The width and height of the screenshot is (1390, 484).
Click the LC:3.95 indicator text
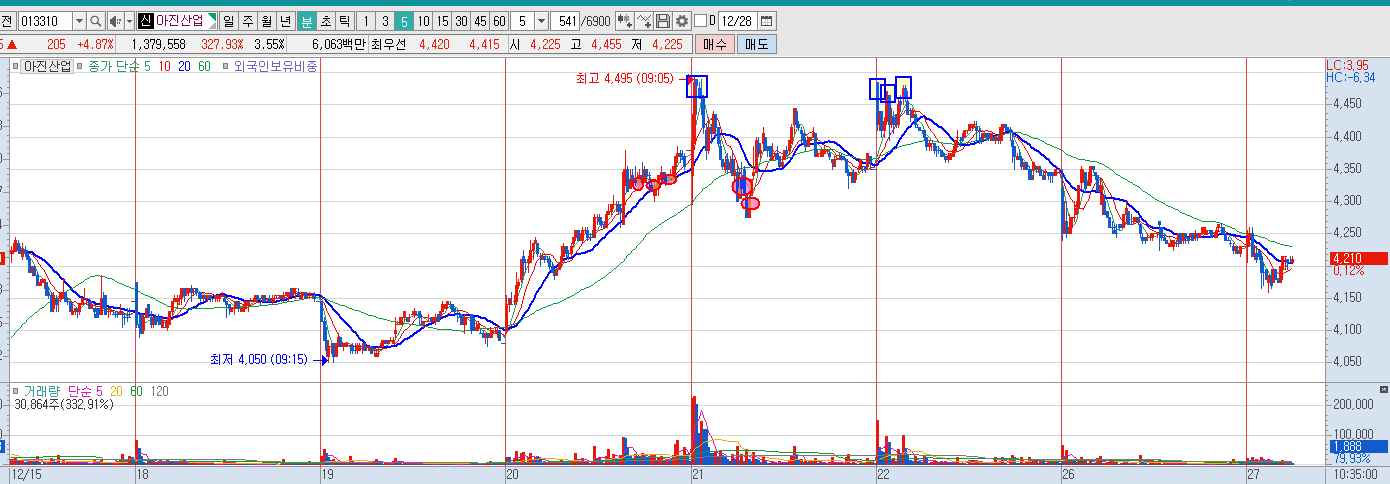(1347, 65)
